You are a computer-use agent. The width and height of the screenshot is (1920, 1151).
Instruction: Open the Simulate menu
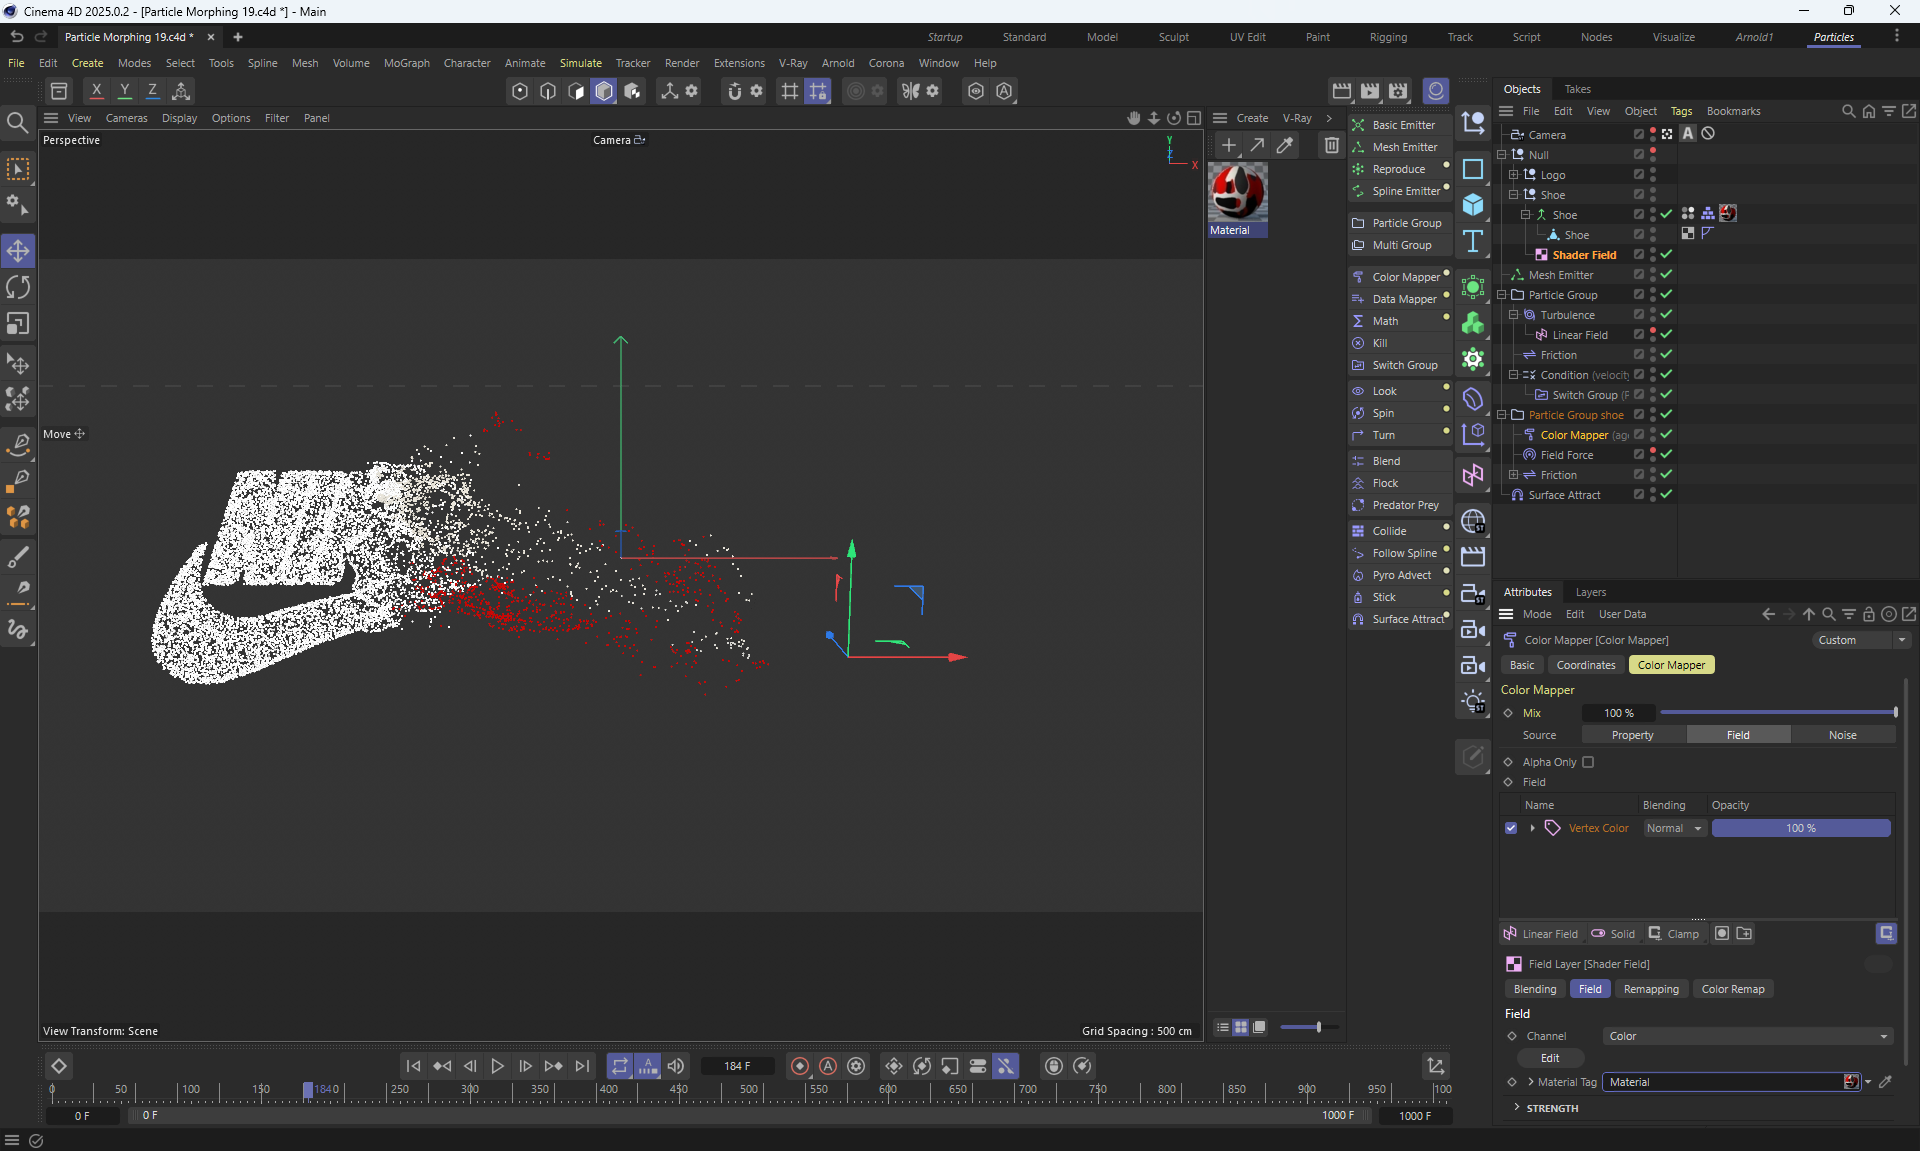pos(580,63)
